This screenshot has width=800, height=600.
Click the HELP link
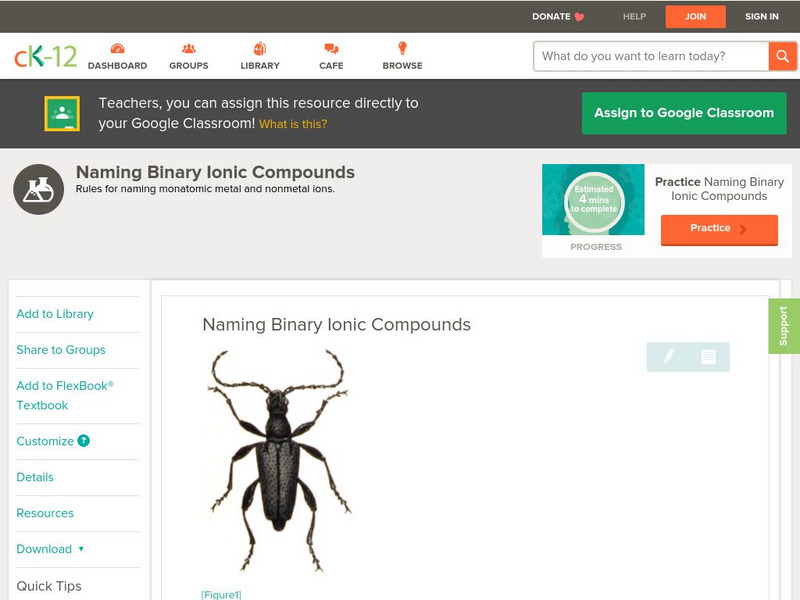pos(634,17)
